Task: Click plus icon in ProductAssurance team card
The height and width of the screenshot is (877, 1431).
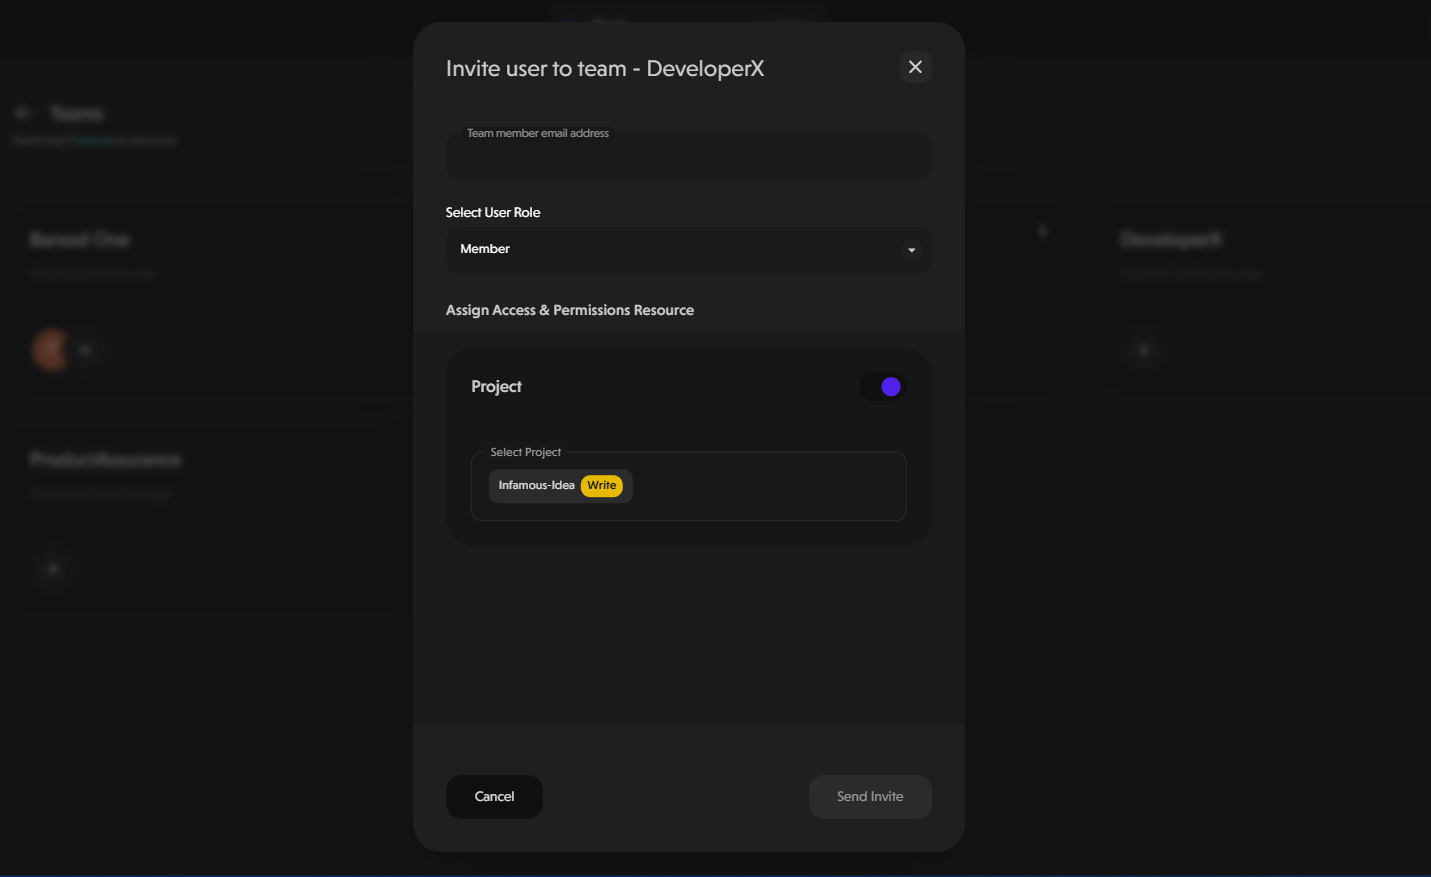Action: pos(54,569)
